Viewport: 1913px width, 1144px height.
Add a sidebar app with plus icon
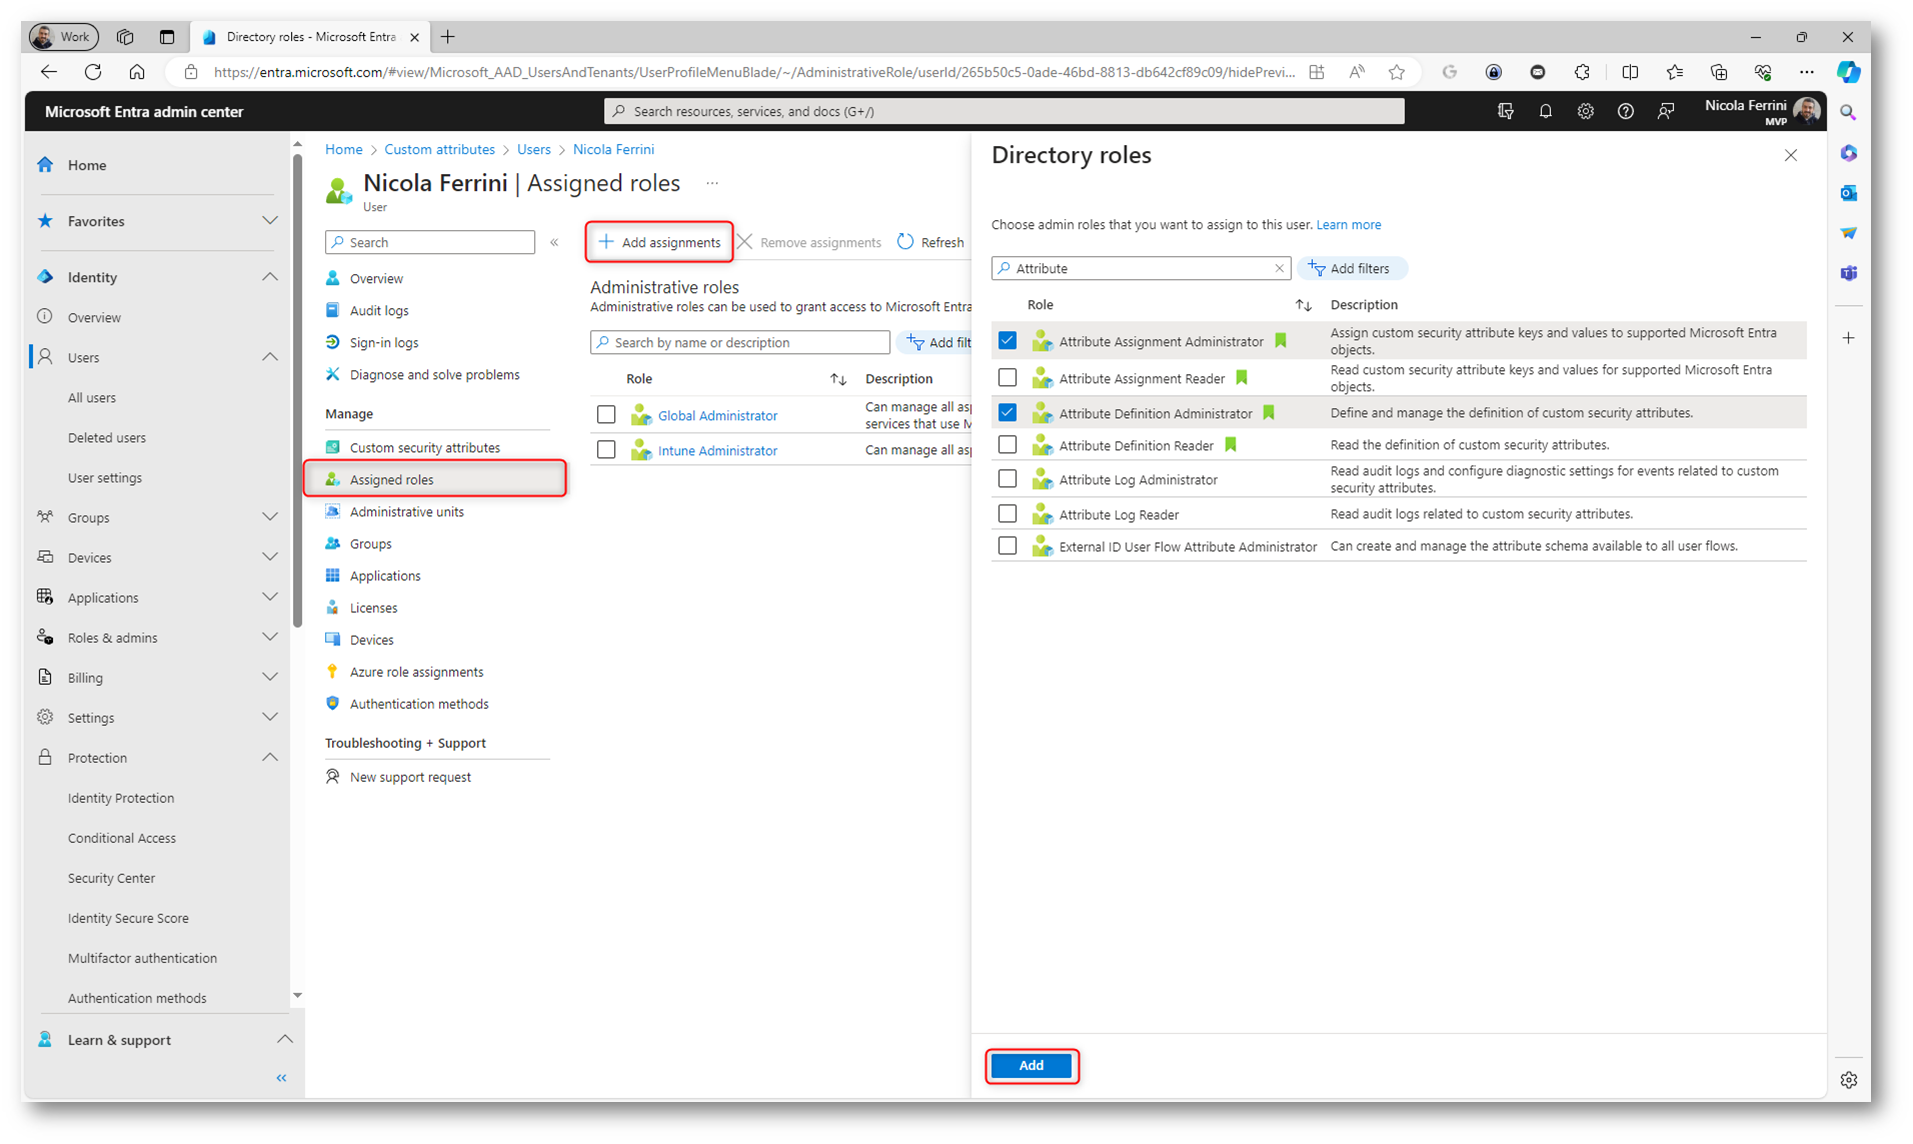[x=1848, y=338]
